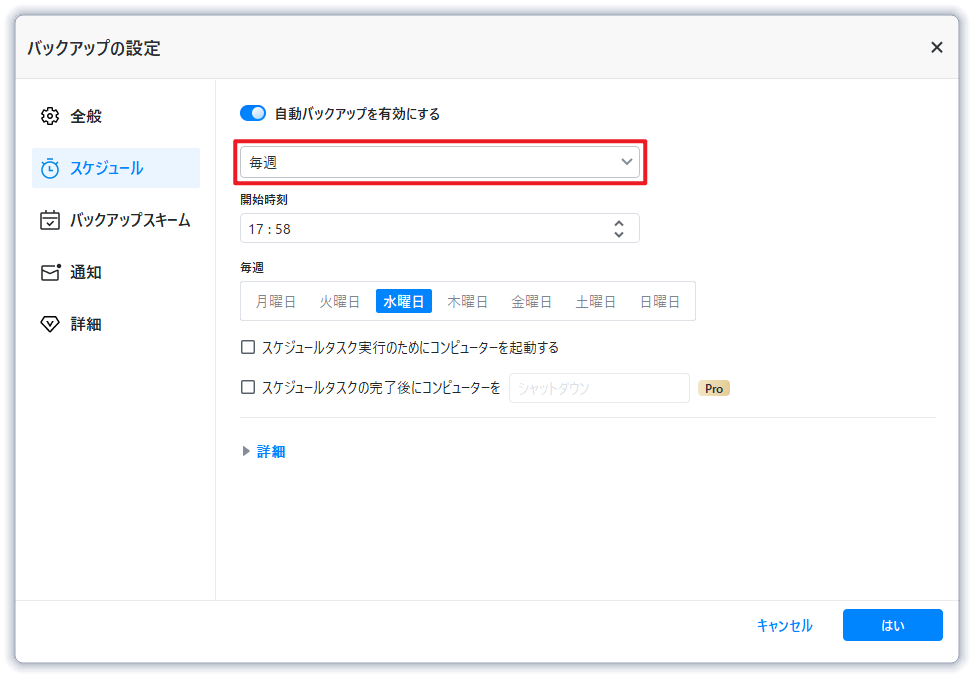This screenshot has height=678, width=974.
Task: Click the chevron arrow of the 毎週 dropdown
Action: [626, 162]
